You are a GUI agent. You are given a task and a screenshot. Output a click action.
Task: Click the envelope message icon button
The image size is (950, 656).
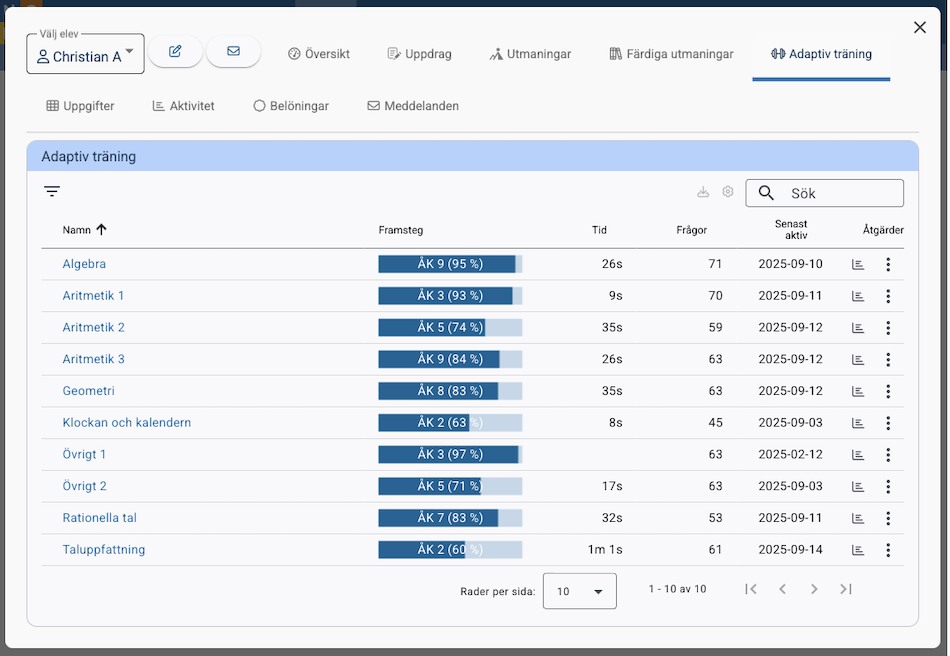click(x=233, y=52)
